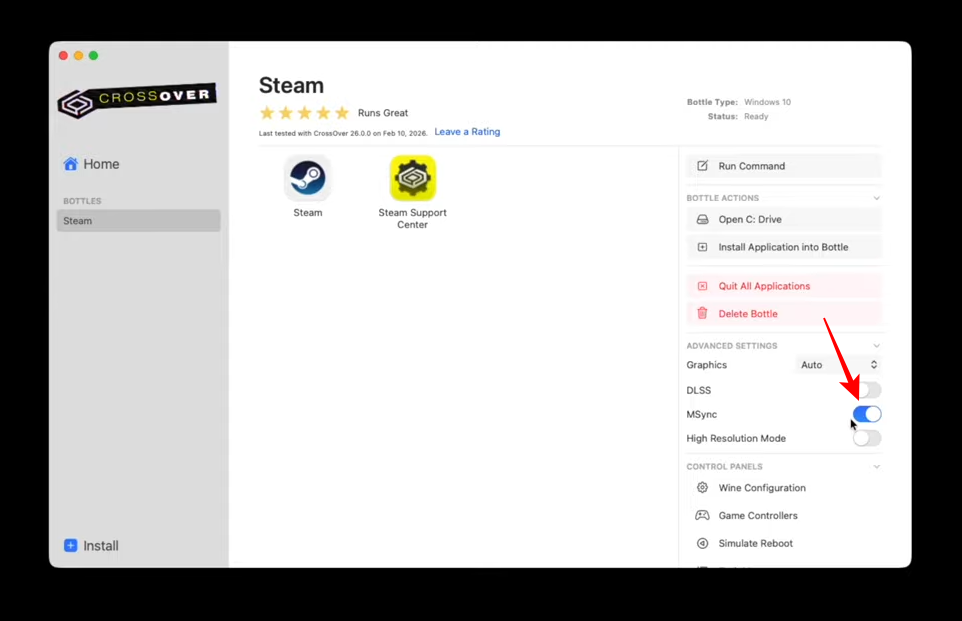Click the Game Controllers gamepad icon
This screenshot has height=621, width=962.
[702, 516]
